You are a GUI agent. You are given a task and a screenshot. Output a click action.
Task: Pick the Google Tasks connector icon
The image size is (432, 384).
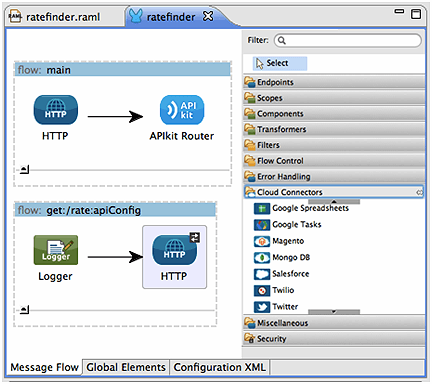(262, 225)
